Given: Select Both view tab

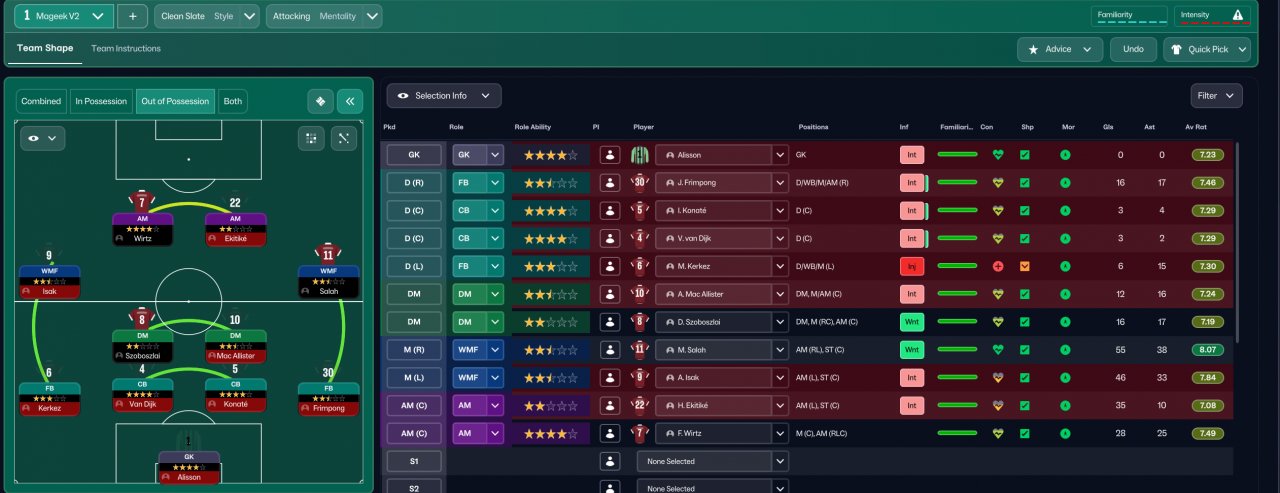Looking at the screenshot, I should coord(233,101).
